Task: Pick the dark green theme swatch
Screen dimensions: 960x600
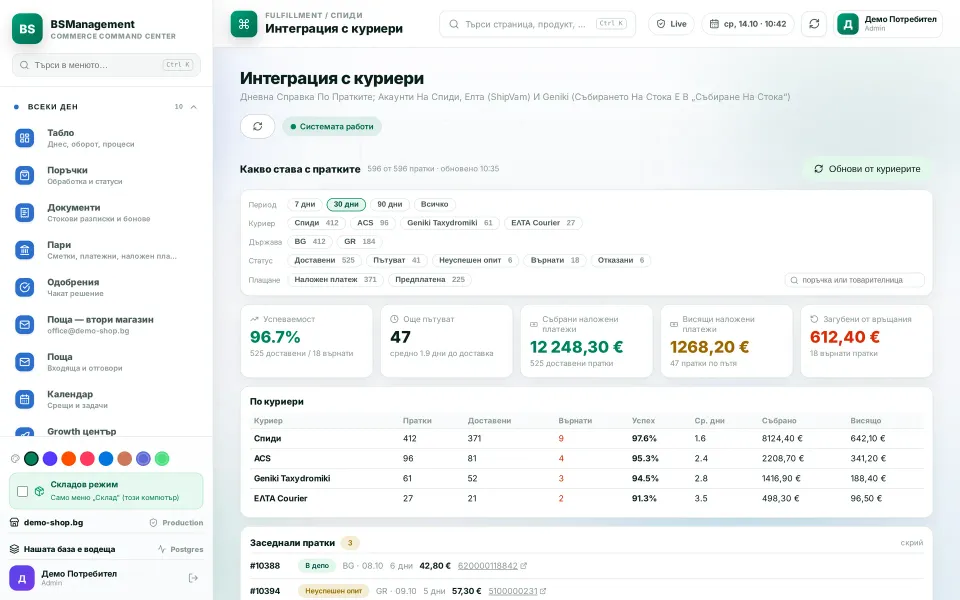Action: 31,459
